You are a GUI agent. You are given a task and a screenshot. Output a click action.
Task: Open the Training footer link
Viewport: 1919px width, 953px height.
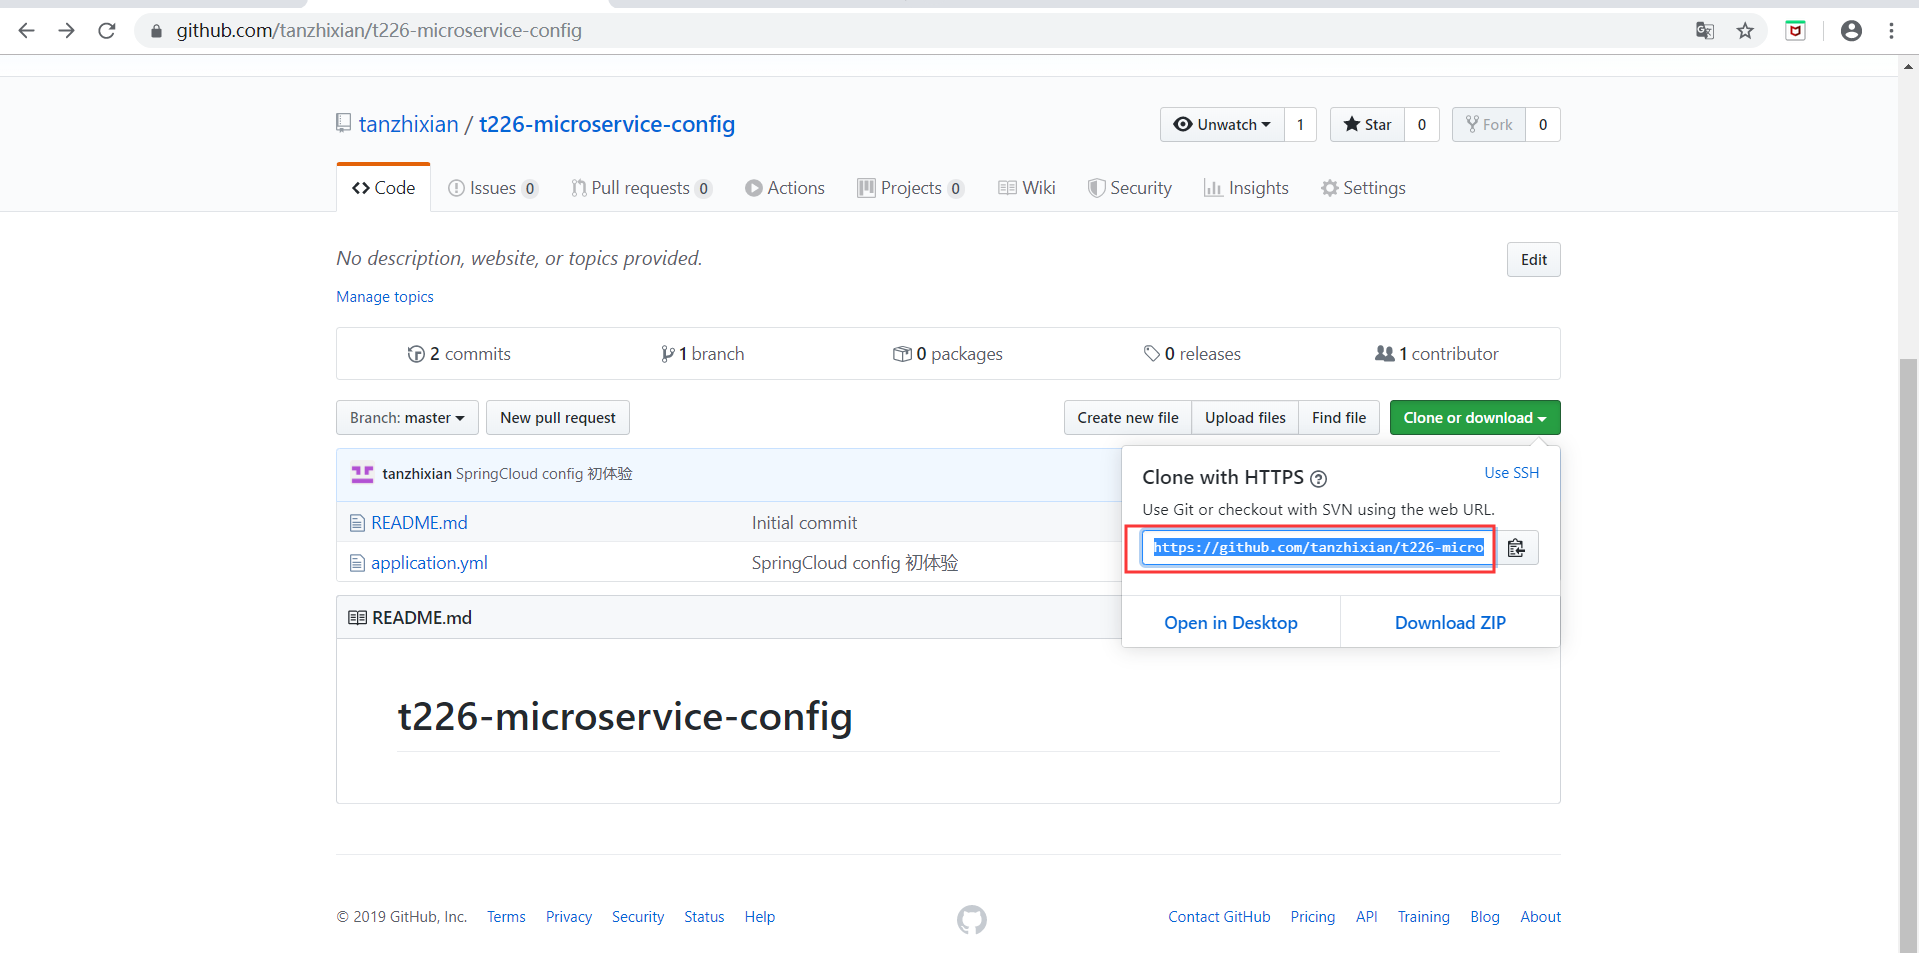pyautogui.click(x=1423, y=917)
